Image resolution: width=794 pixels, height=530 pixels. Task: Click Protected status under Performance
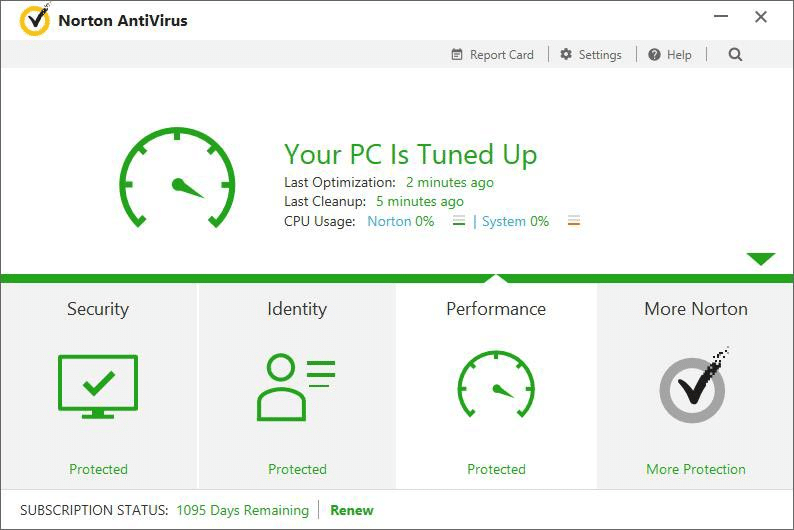[x=496, y=469]
